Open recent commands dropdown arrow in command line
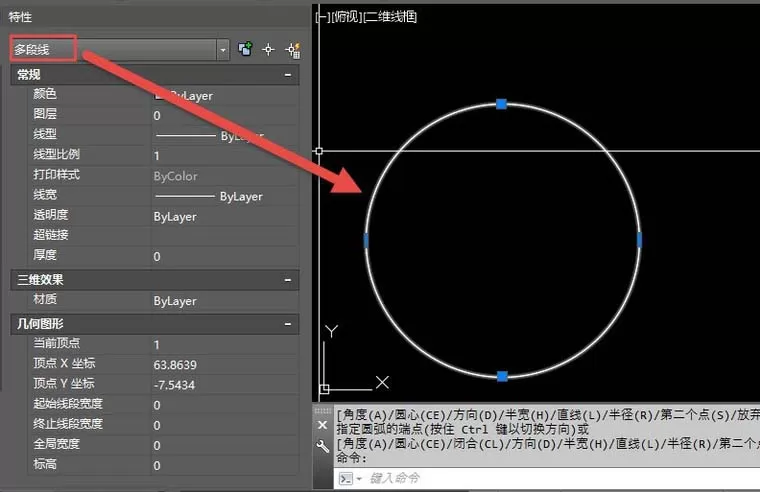 359,479
